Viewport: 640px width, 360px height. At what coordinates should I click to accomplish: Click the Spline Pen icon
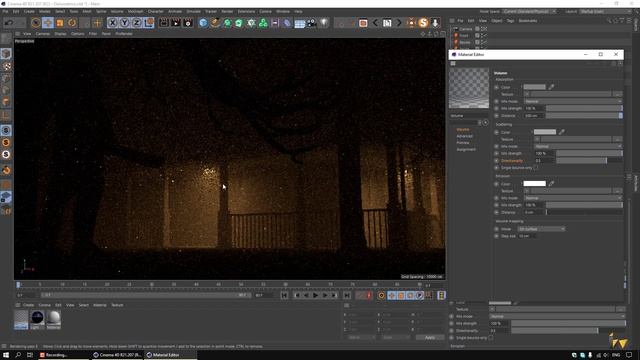215,23
